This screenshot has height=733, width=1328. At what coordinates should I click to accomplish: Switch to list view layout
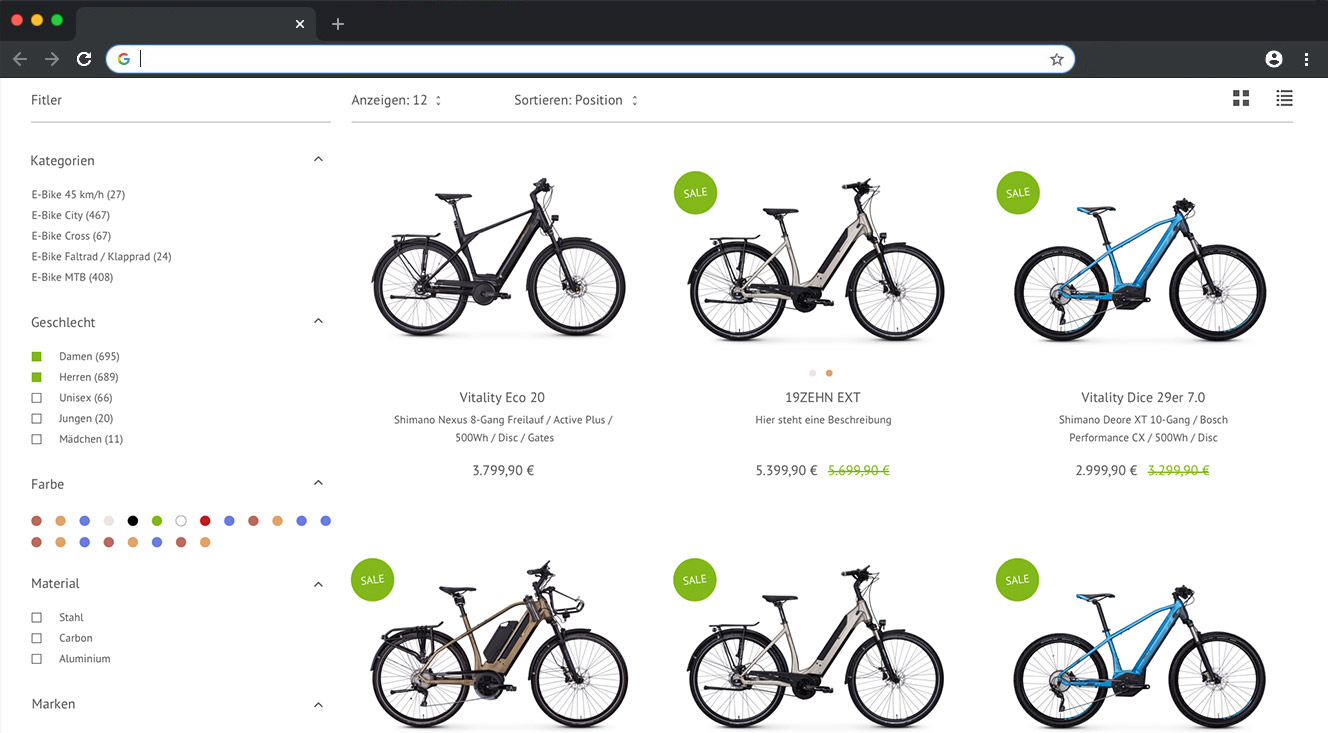[1284, 98]
